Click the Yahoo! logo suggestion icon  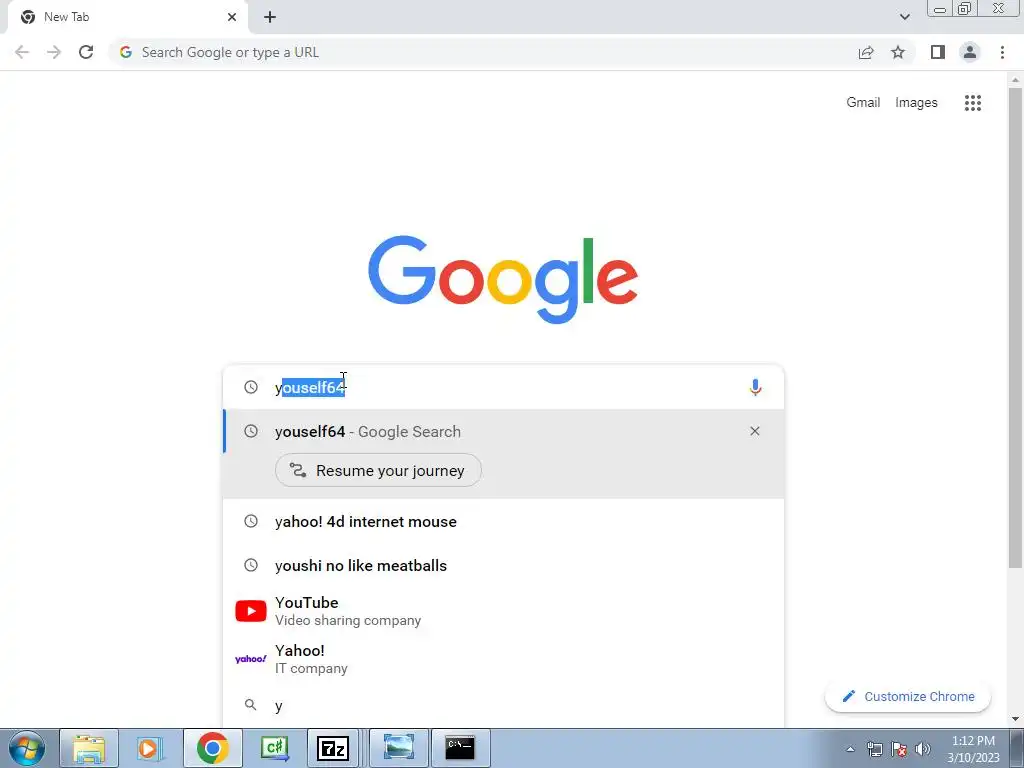click(251, 659)
